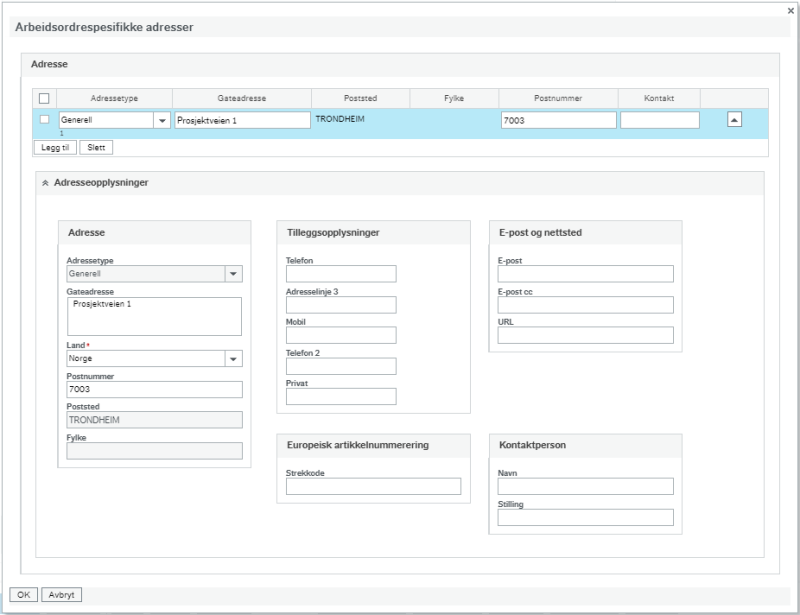This screenshot has height=615, width=800.
Task: Click the Mobil input field
Action: 341,335
